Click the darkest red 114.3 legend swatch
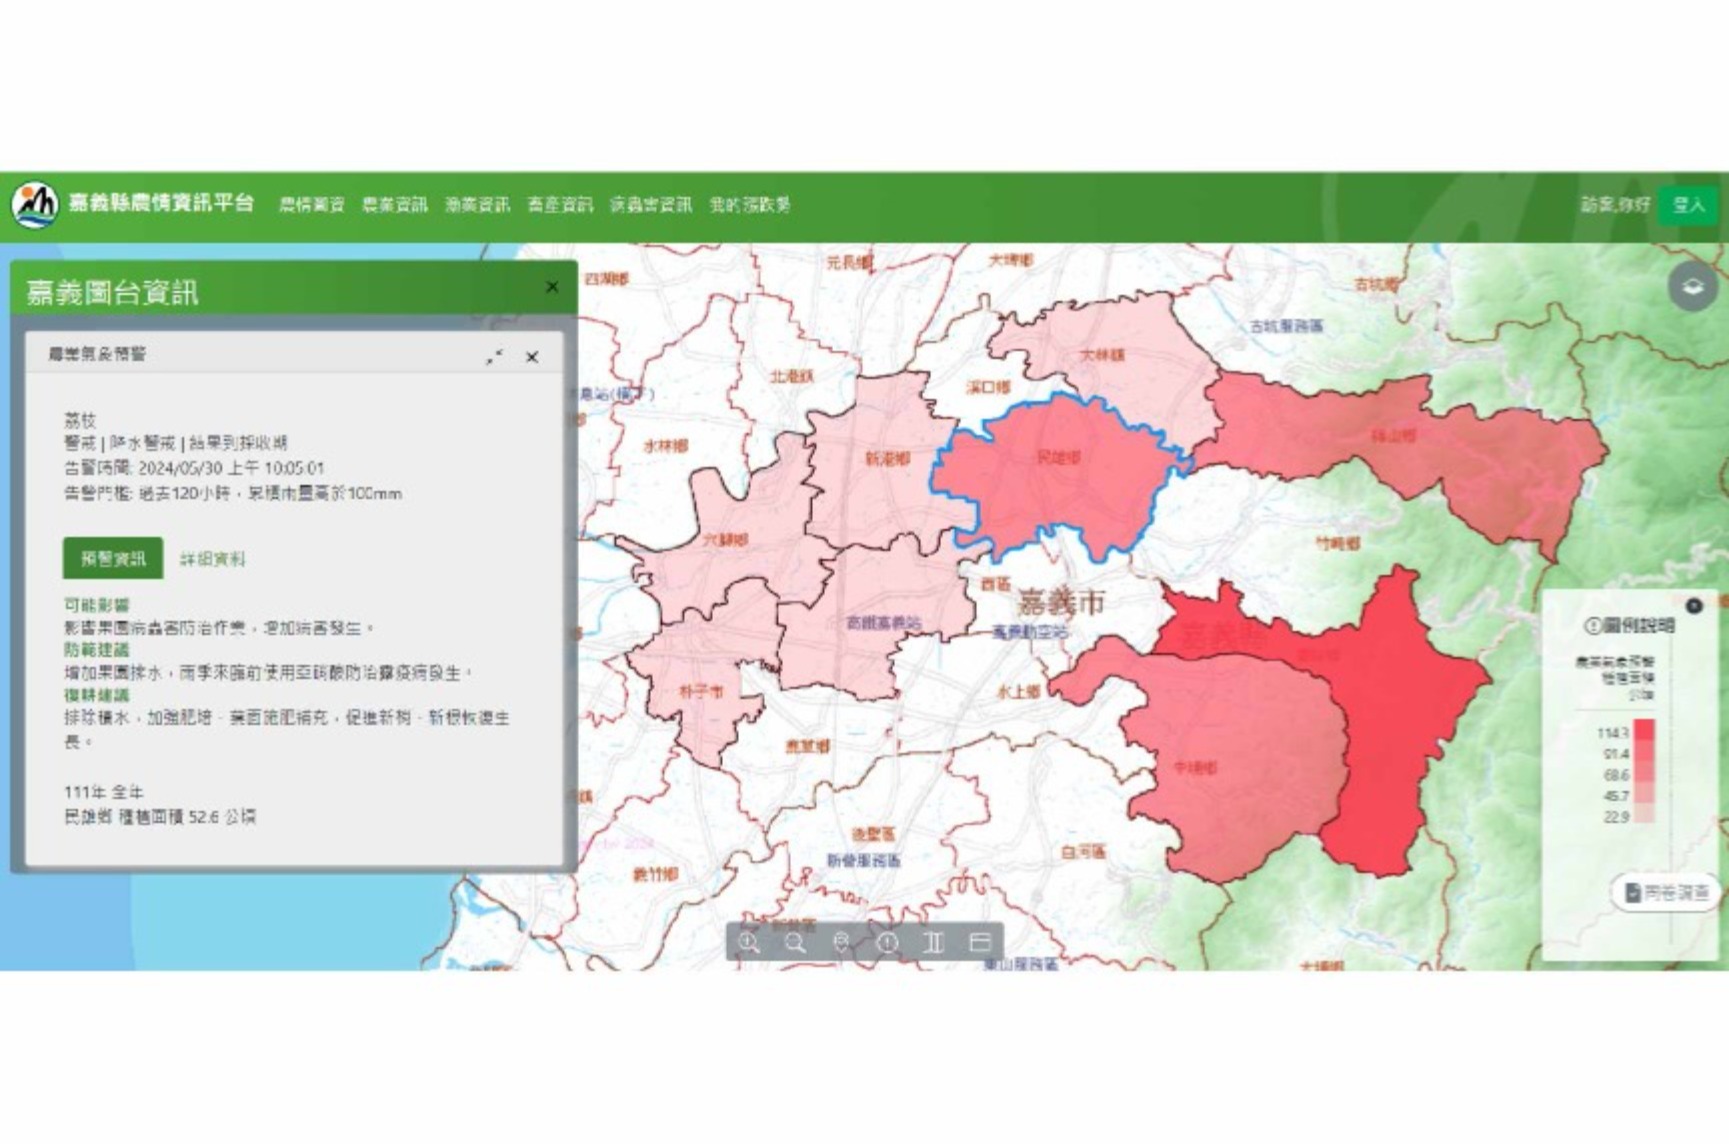Screen dimensions: 1729x1144 [x=1644, y=731]
